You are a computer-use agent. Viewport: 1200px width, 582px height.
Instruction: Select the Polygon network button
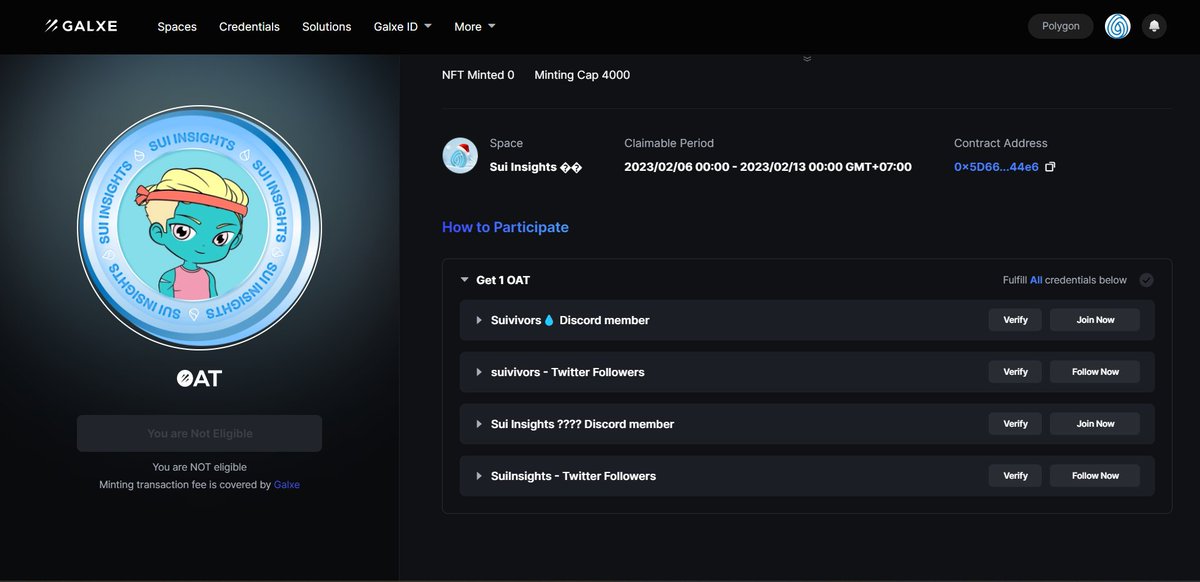(x=1061, y=26)
